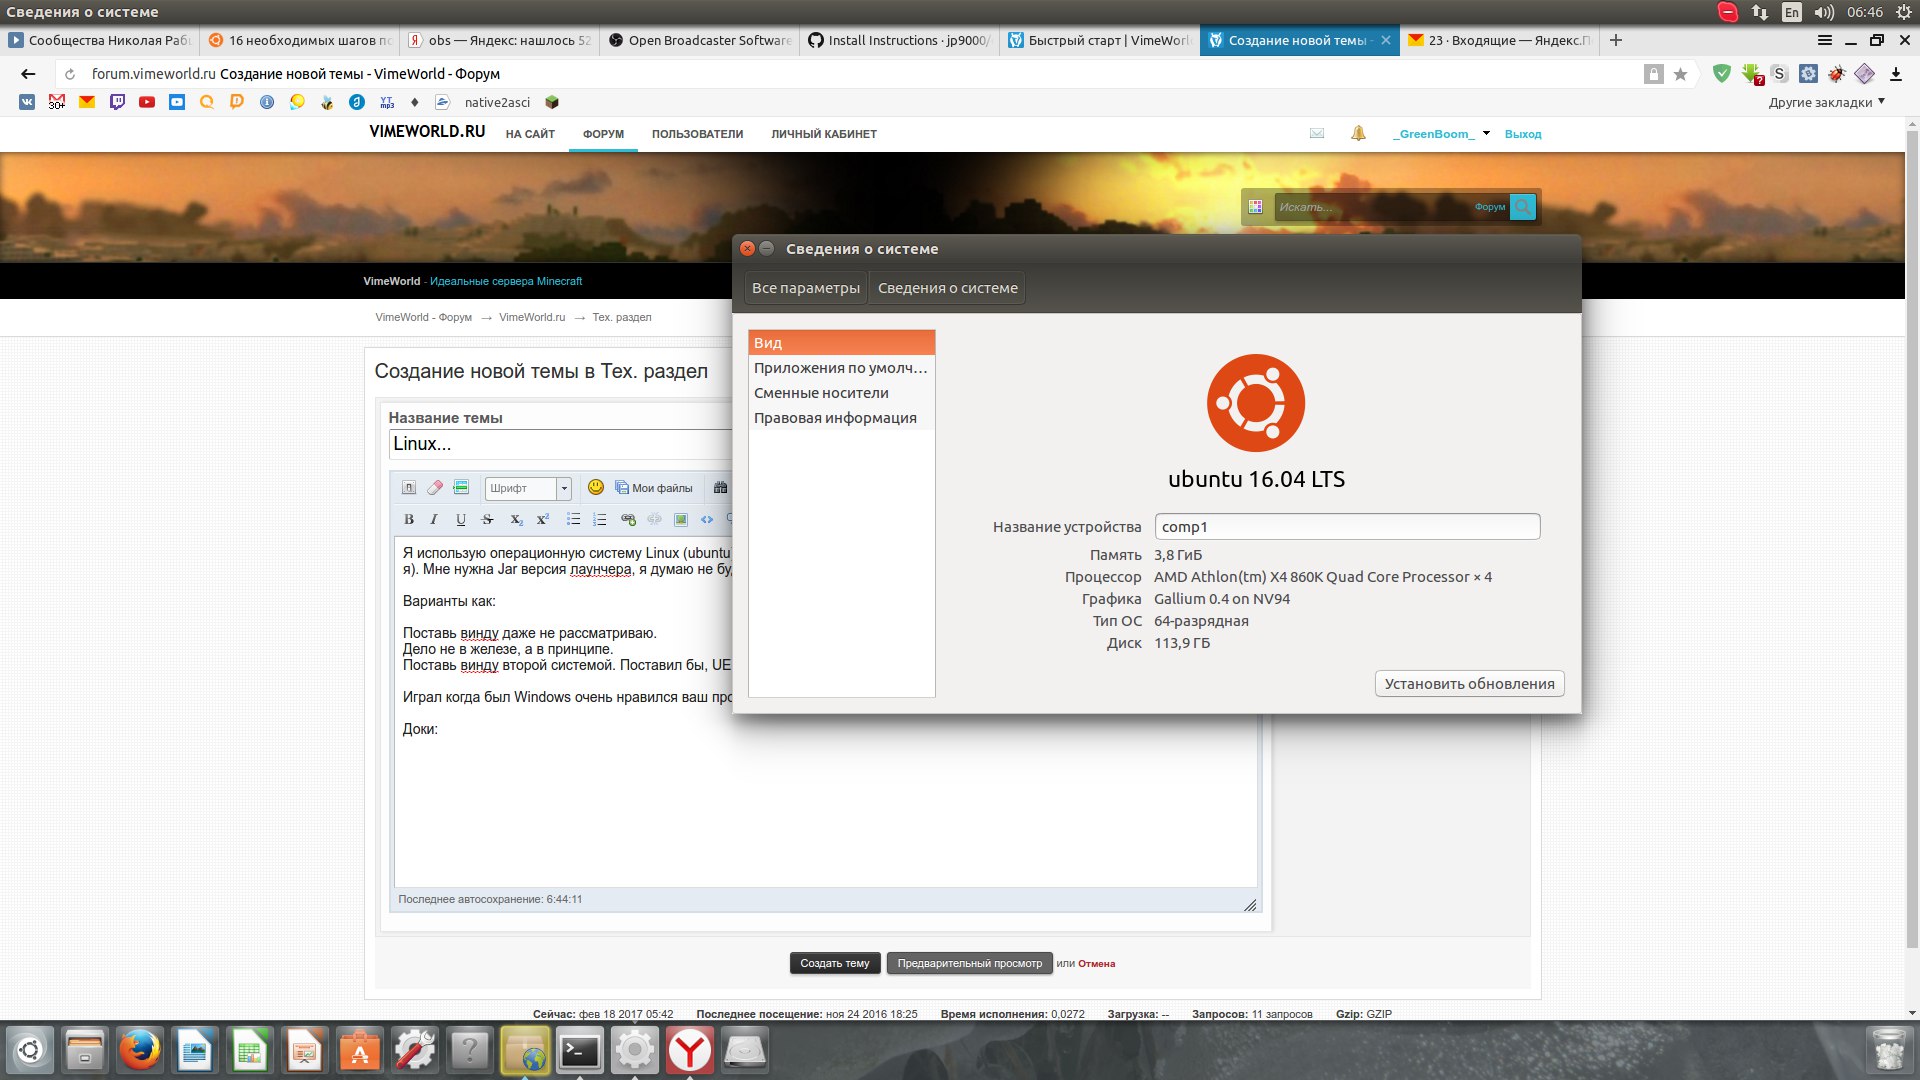The height and width of the screenshot is (1080, 1920).
Task: Toggle subscript formatting in editor
Action: (x=516, y=519)
